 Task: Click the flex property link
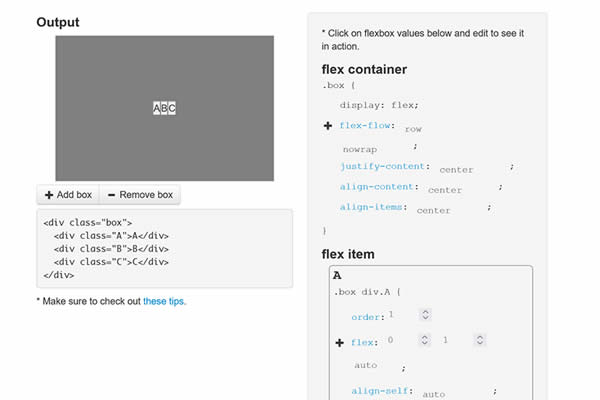(362, 343)
